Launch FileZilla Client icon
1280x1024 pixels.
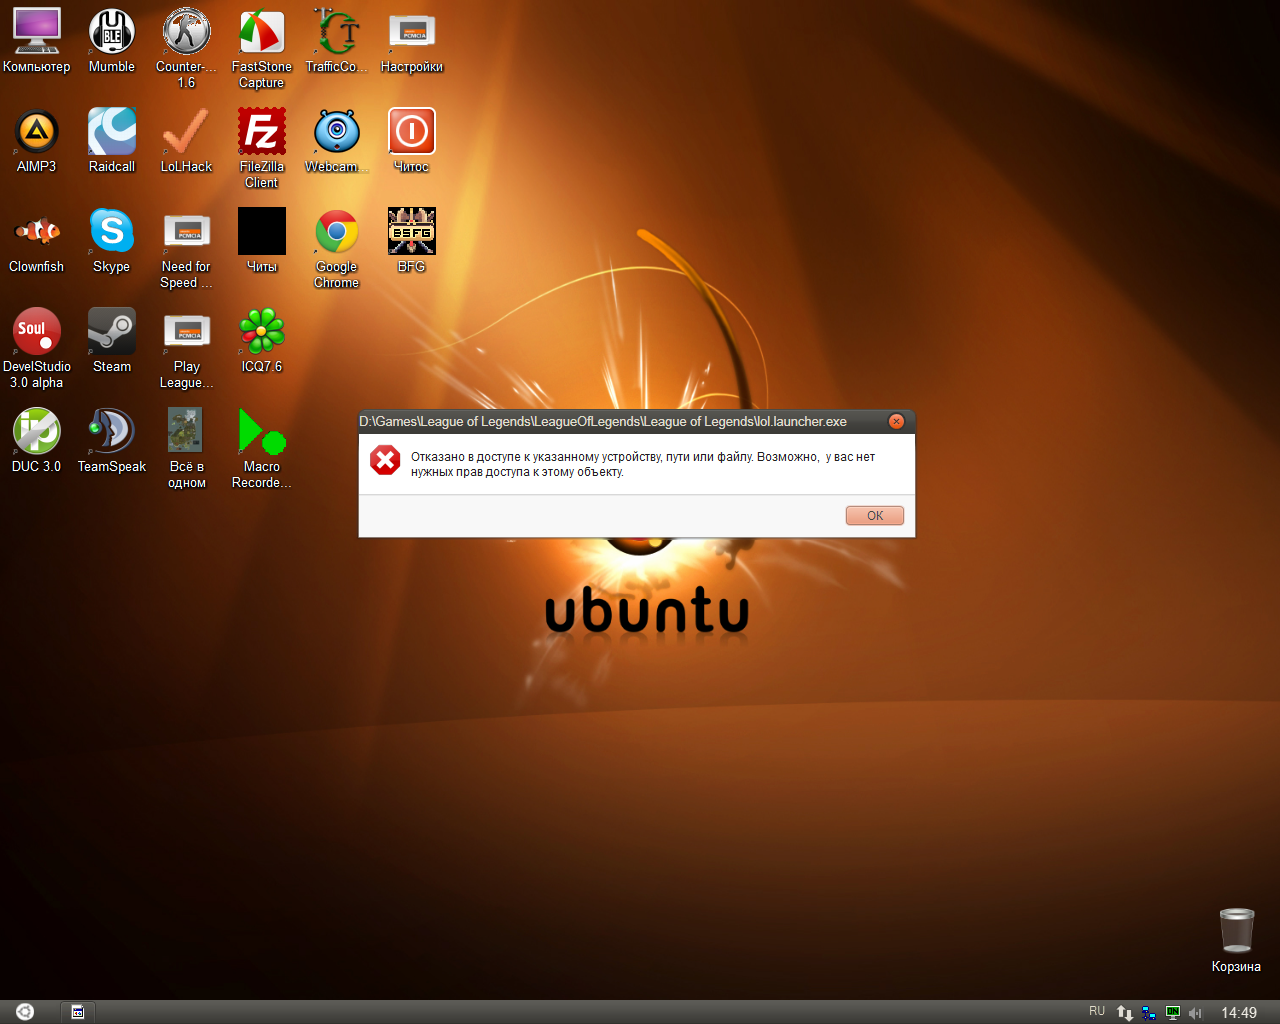(x=262, y=148)
